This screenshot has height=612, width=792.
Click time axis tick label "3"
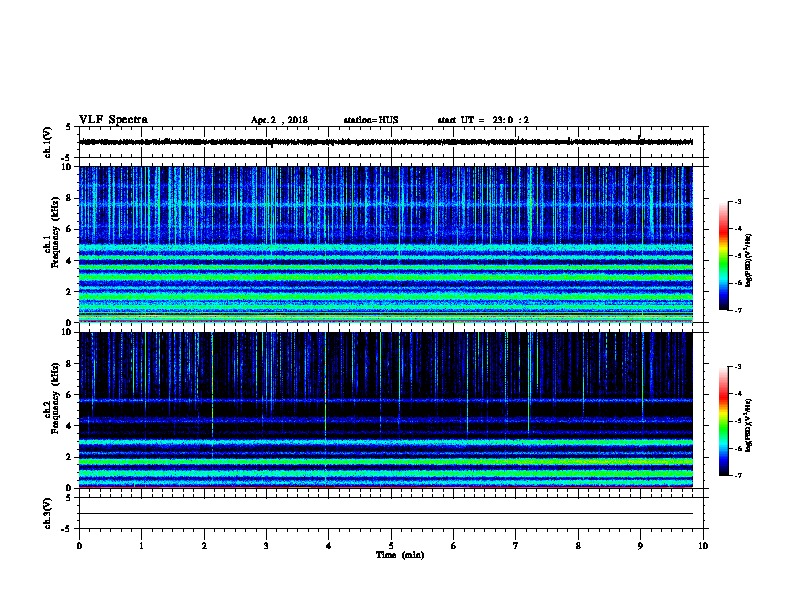[x=266, y=545]
